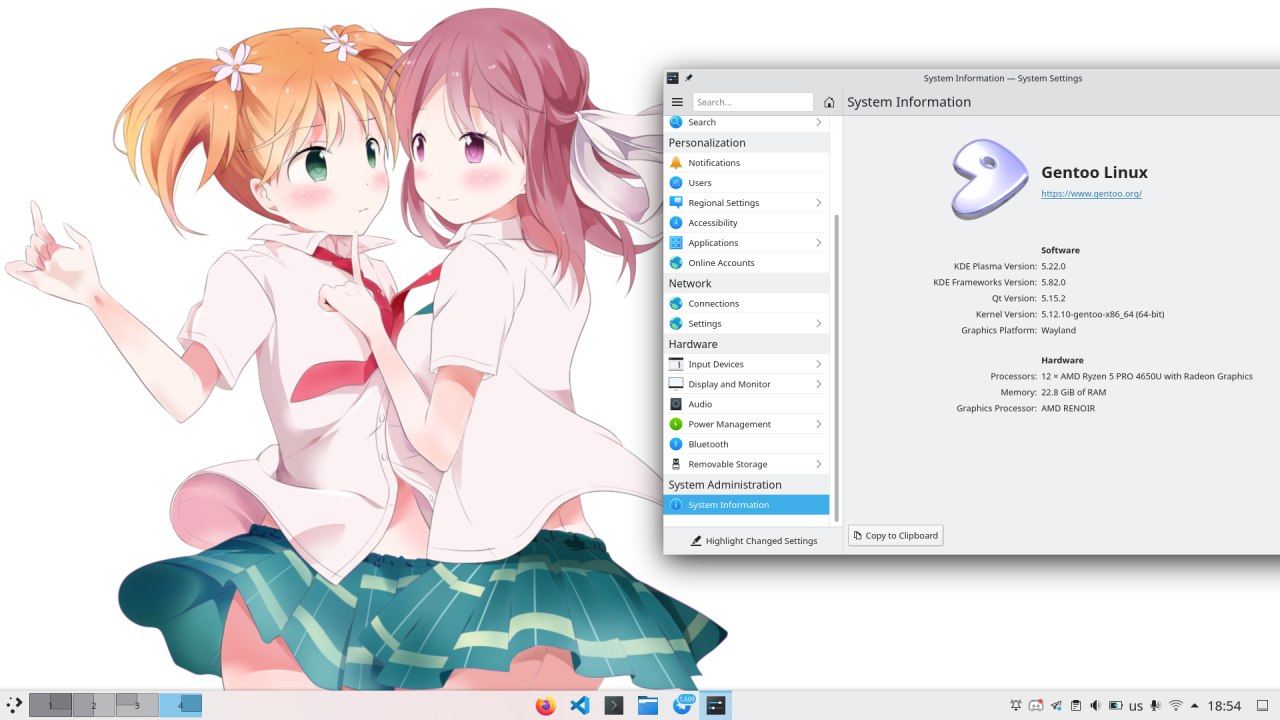Expand the Input Devices submenu arrow
The height and width of the screenshot is (720, 1280).
pos(818,364)
